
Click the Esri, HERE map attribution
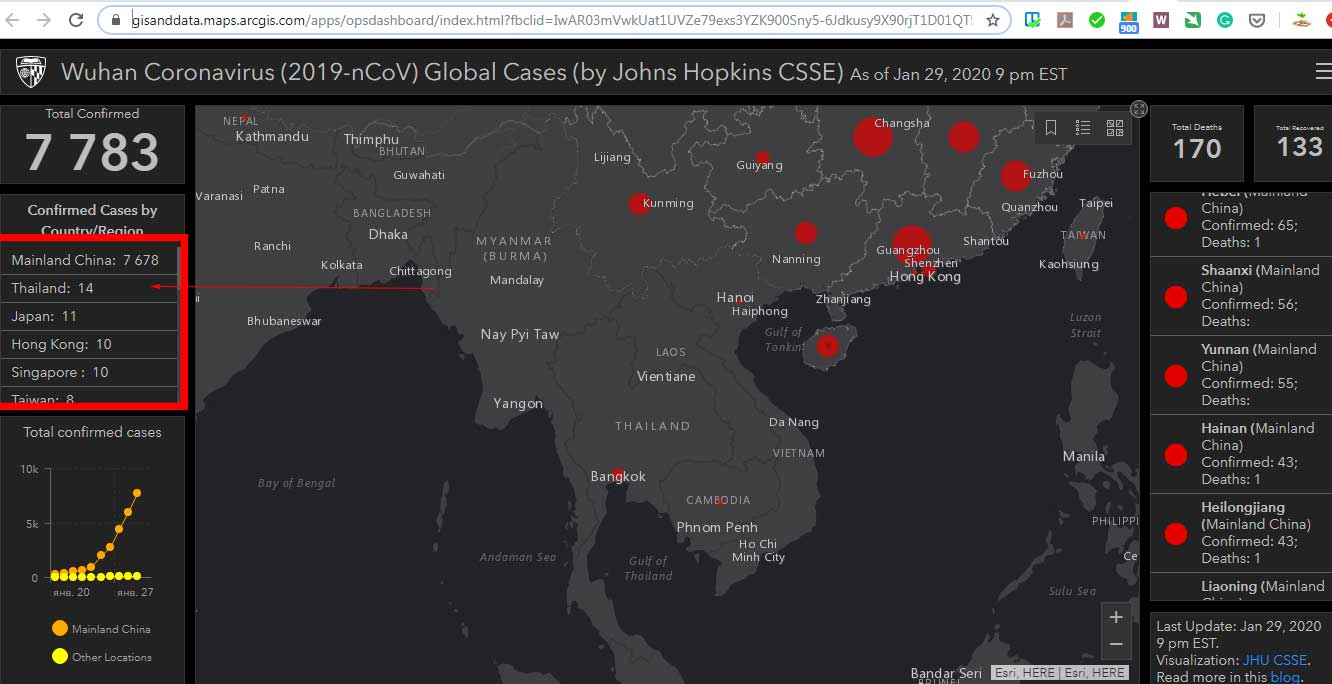[x=1059, y=673]
